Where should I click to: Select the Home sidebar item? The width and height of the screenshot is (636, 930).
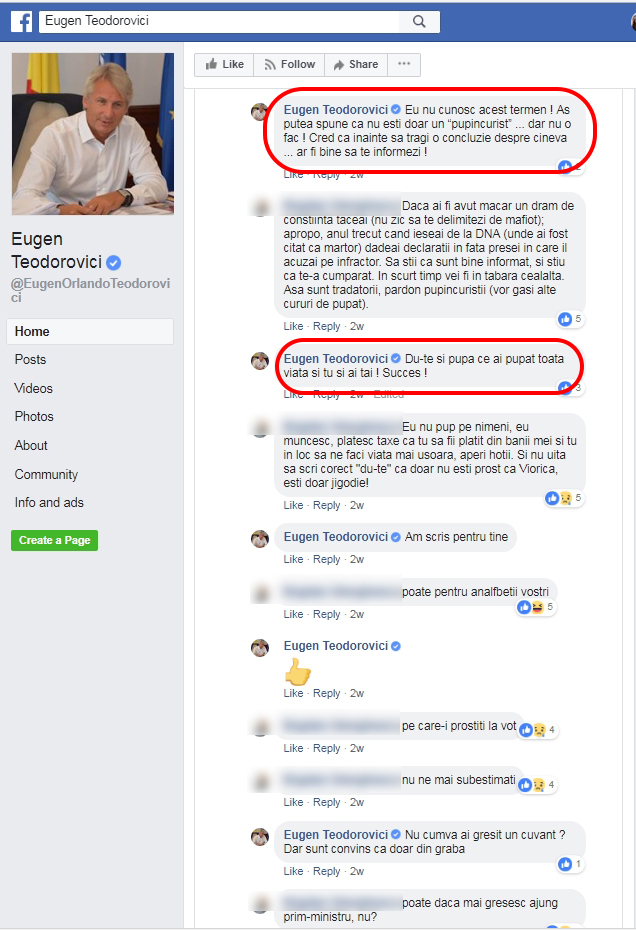click(90, 332)
